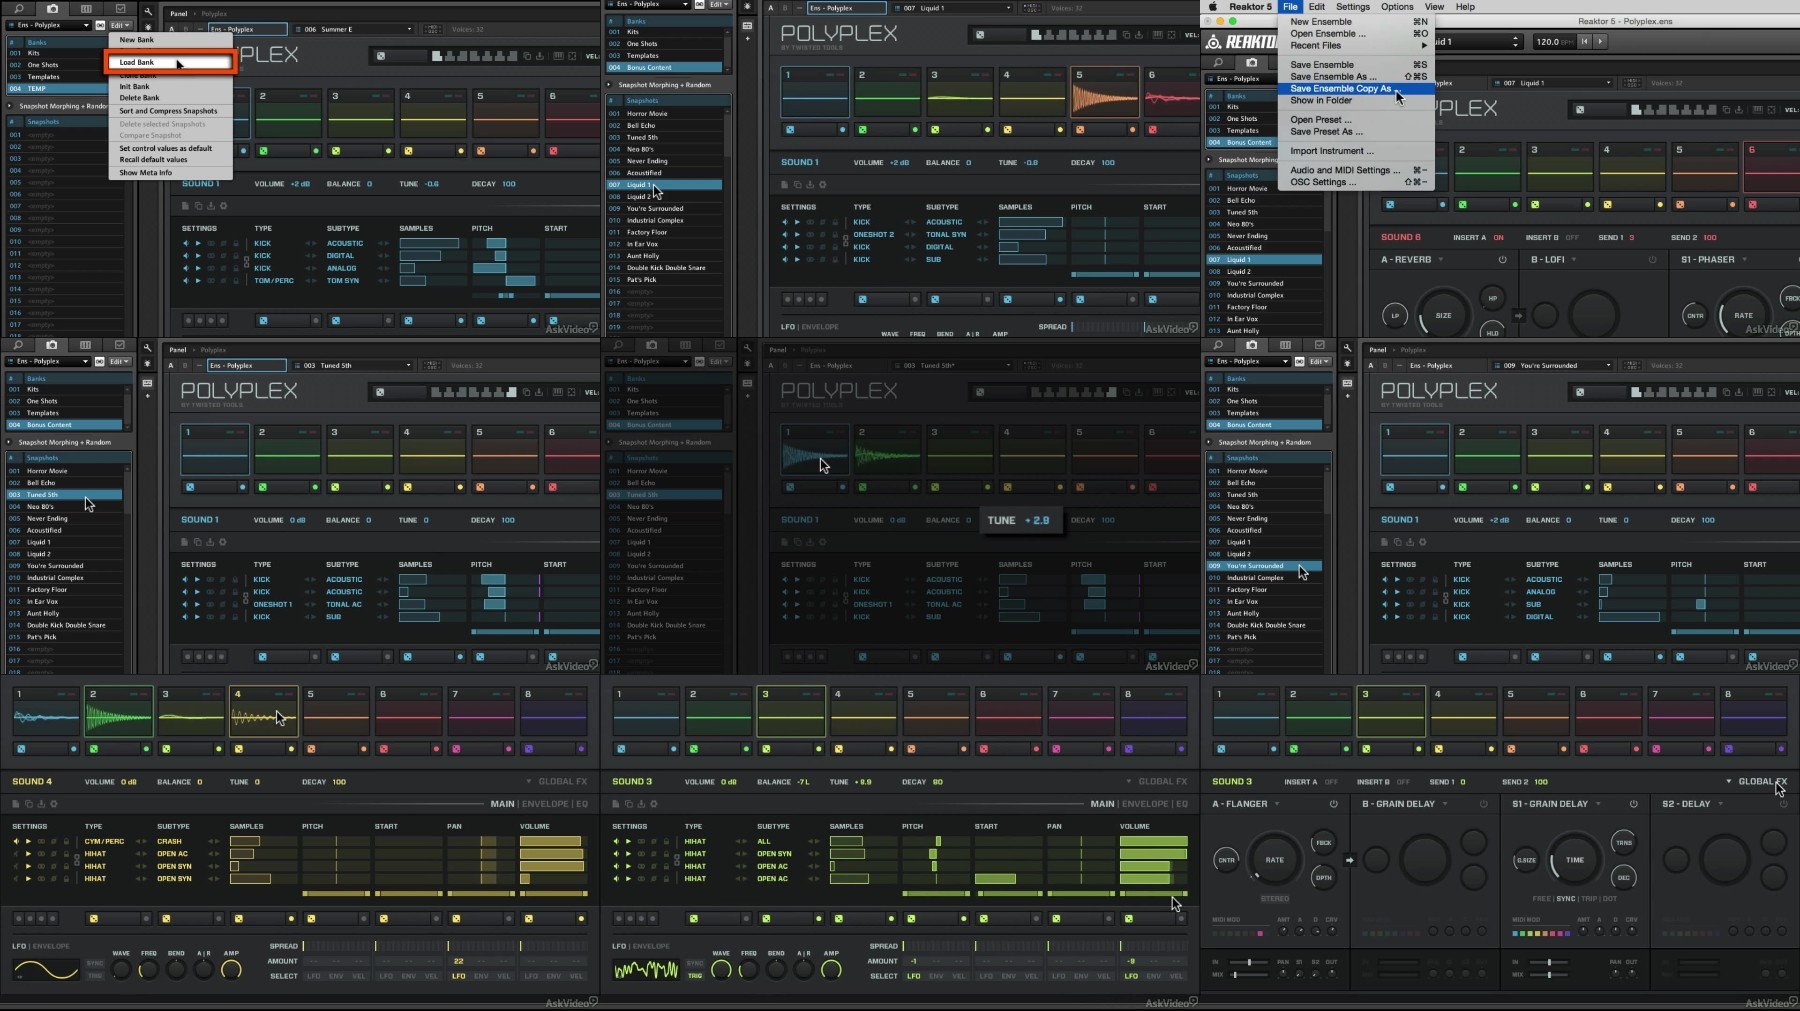
Task: Choose Import Instrument in File menu
Action: coord(1355,151)
